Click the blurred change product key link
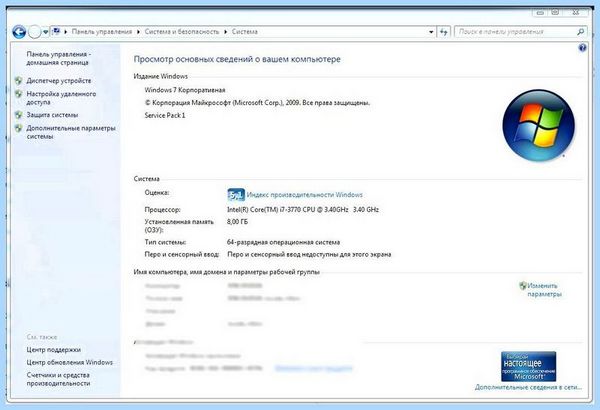 [313, 368]
